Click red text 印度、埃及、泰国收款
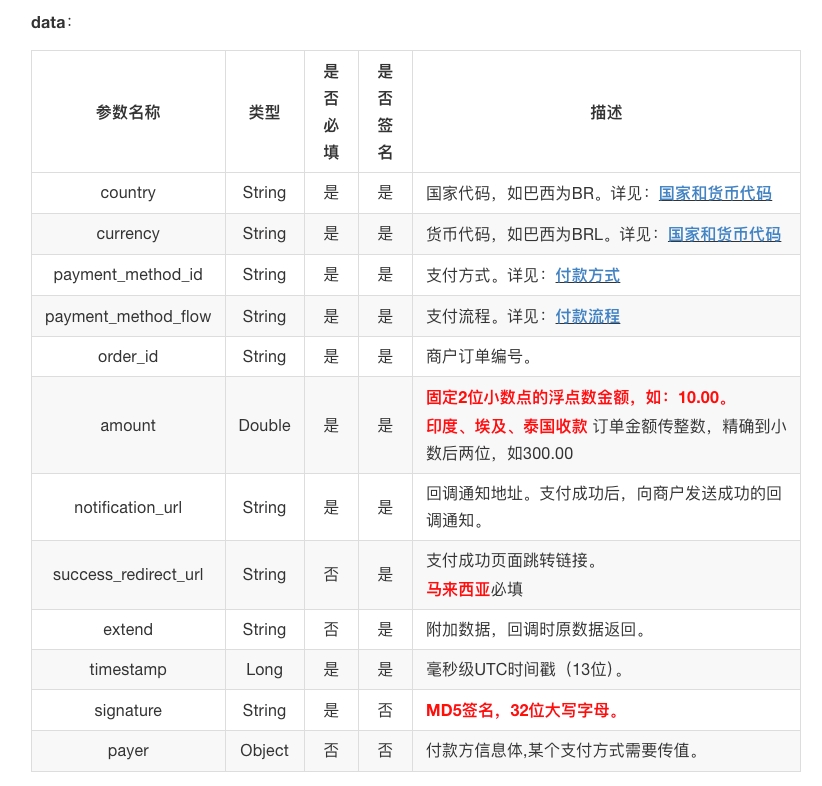 (506, 426)
